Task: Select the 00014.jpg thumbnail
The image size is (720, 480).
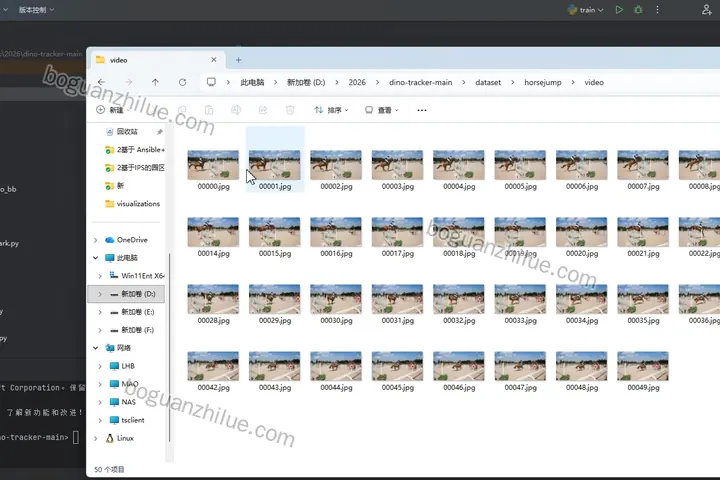Action: 213,232
